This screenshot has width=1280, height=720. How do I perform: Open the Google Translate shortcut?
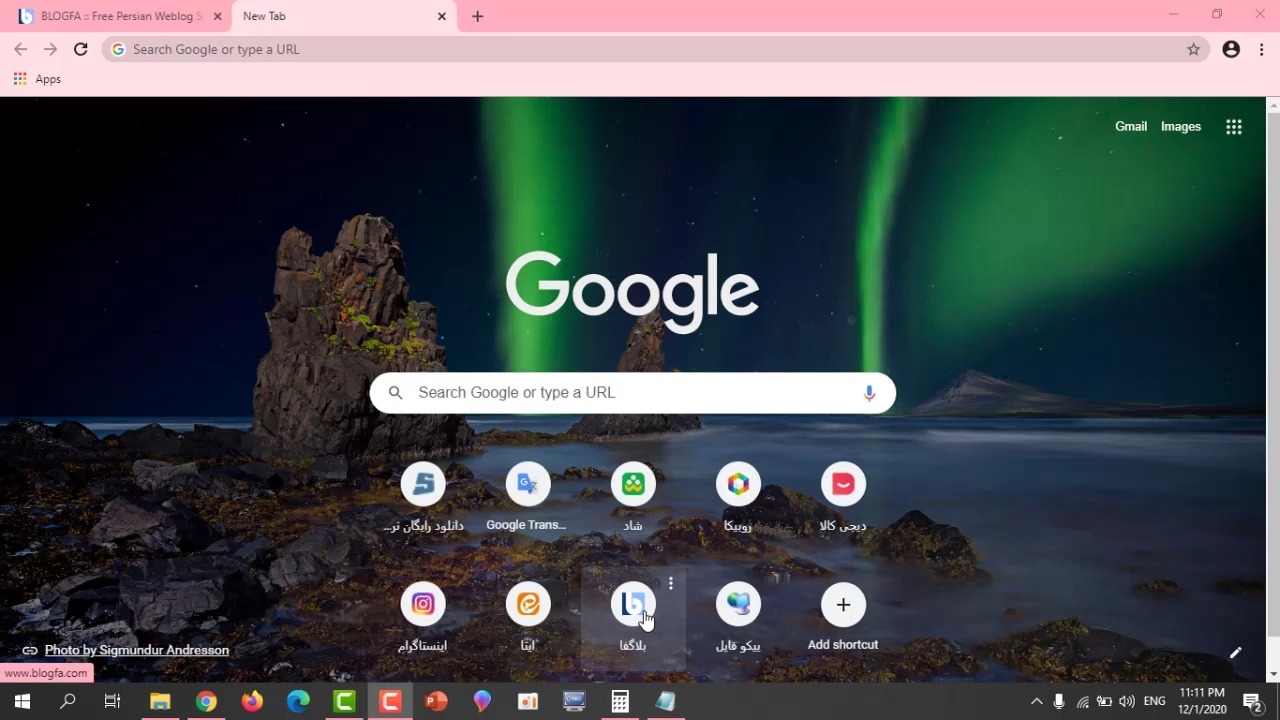coord(527,485)
